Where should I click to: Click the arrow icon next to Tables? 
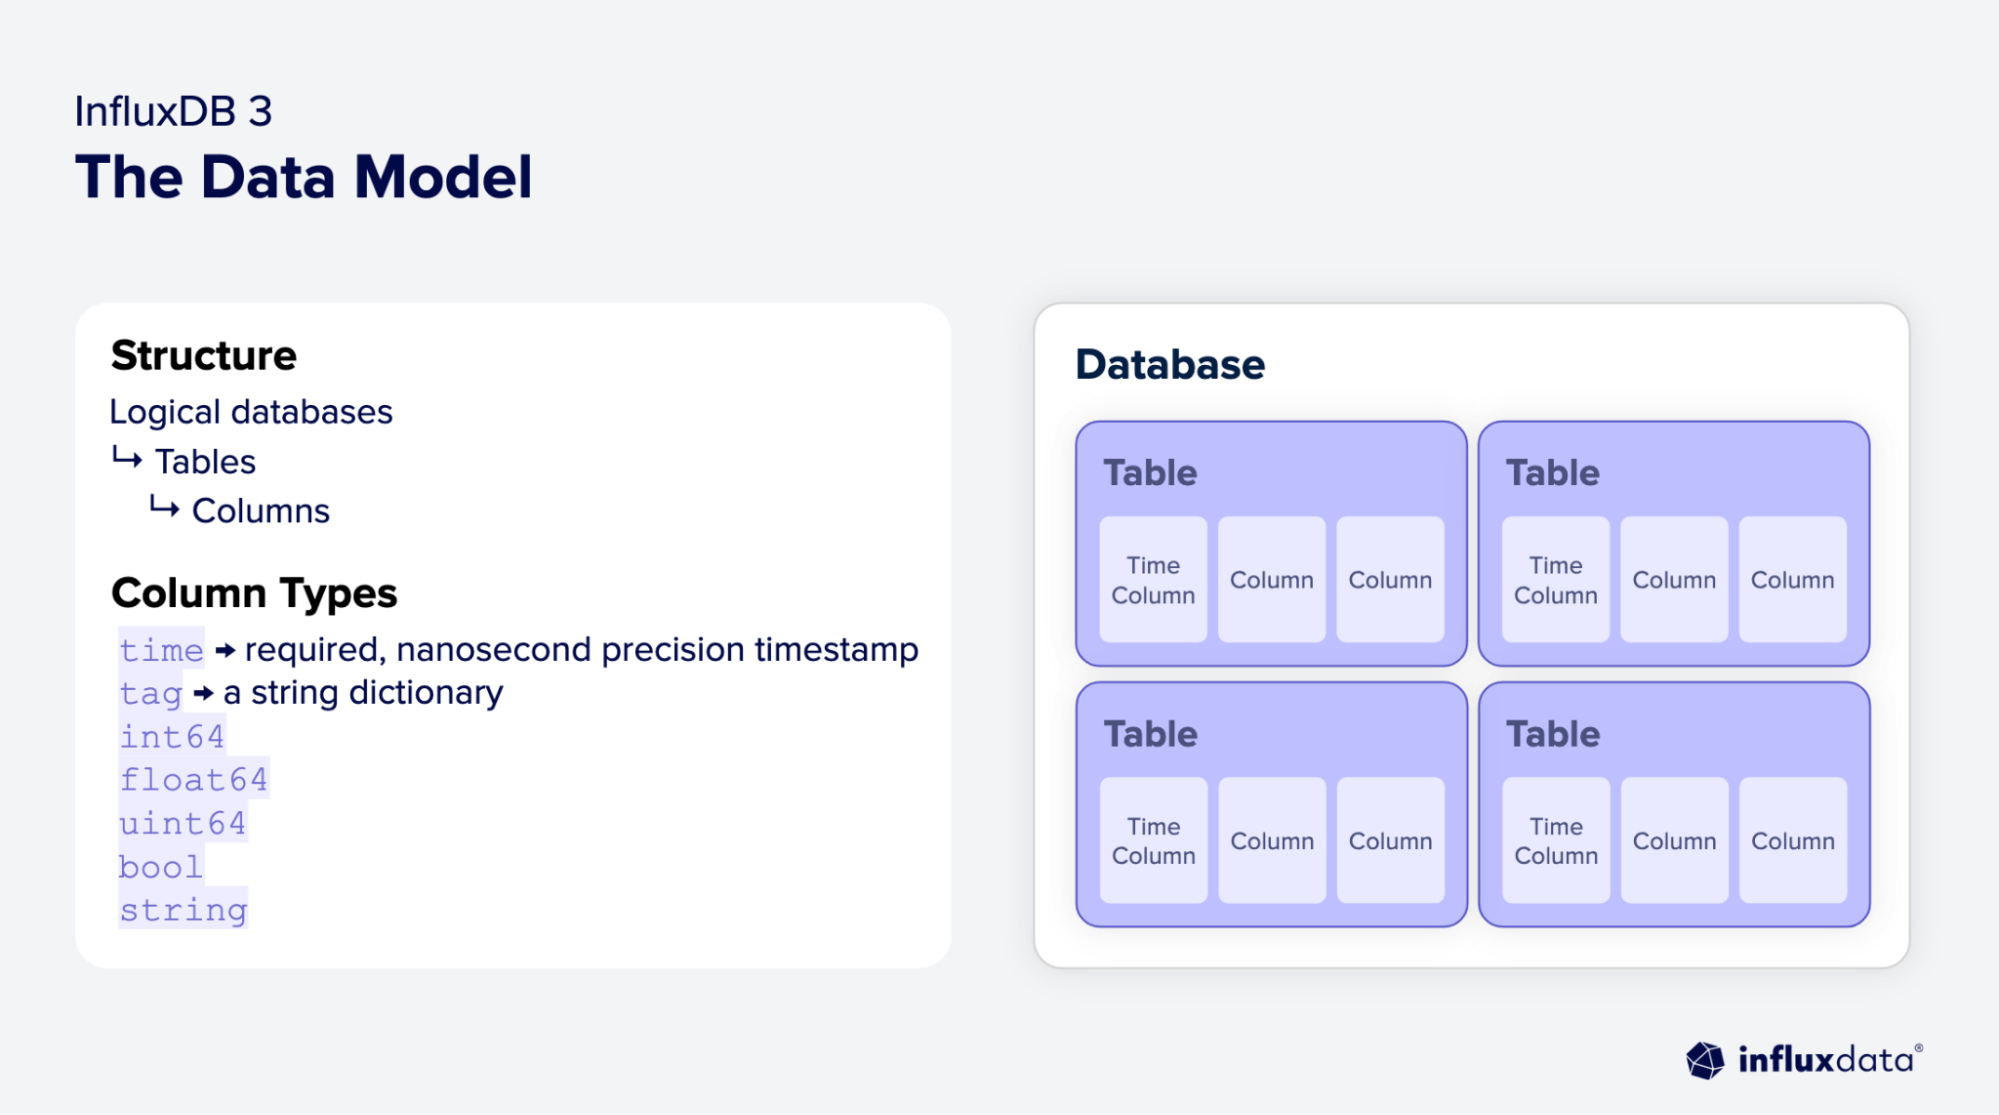(127, 459)
